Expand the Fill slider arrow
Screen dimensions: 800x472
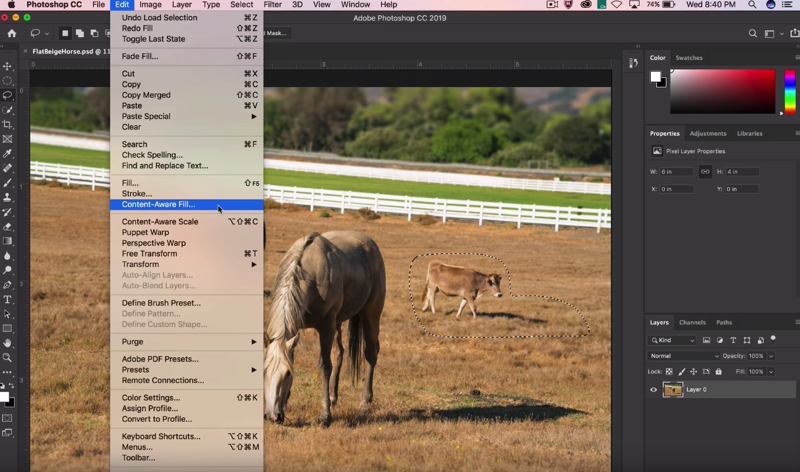tap(771, 372)
